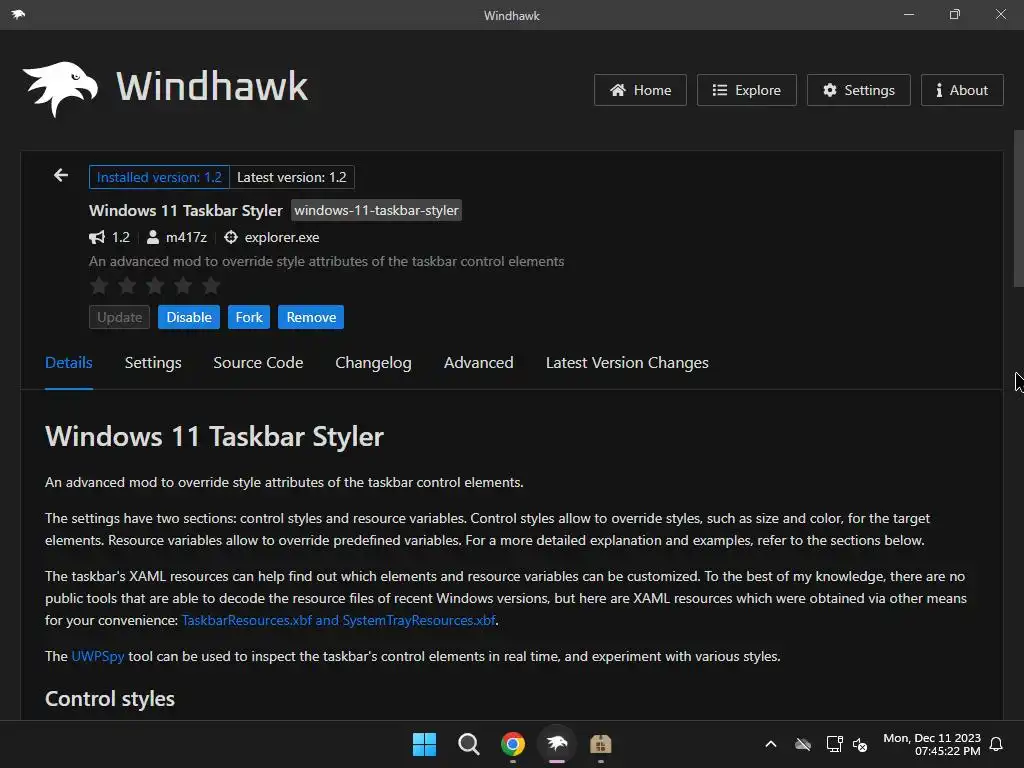Click the Windows 11 Taskbar Styler heading
The width and height of the screenshot is (1024, 768).
coord(214,436)
